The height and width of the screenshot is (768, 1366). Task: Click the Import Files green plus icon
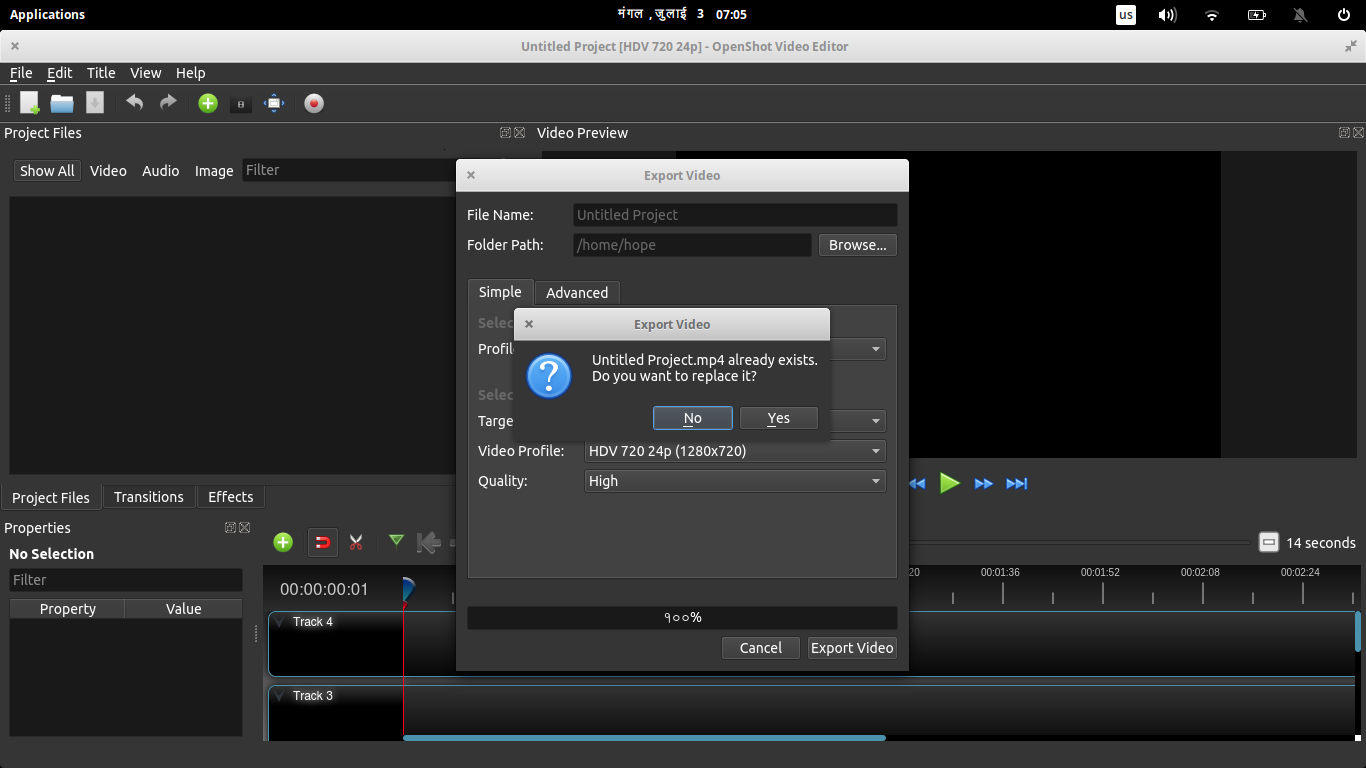point(207,103)
